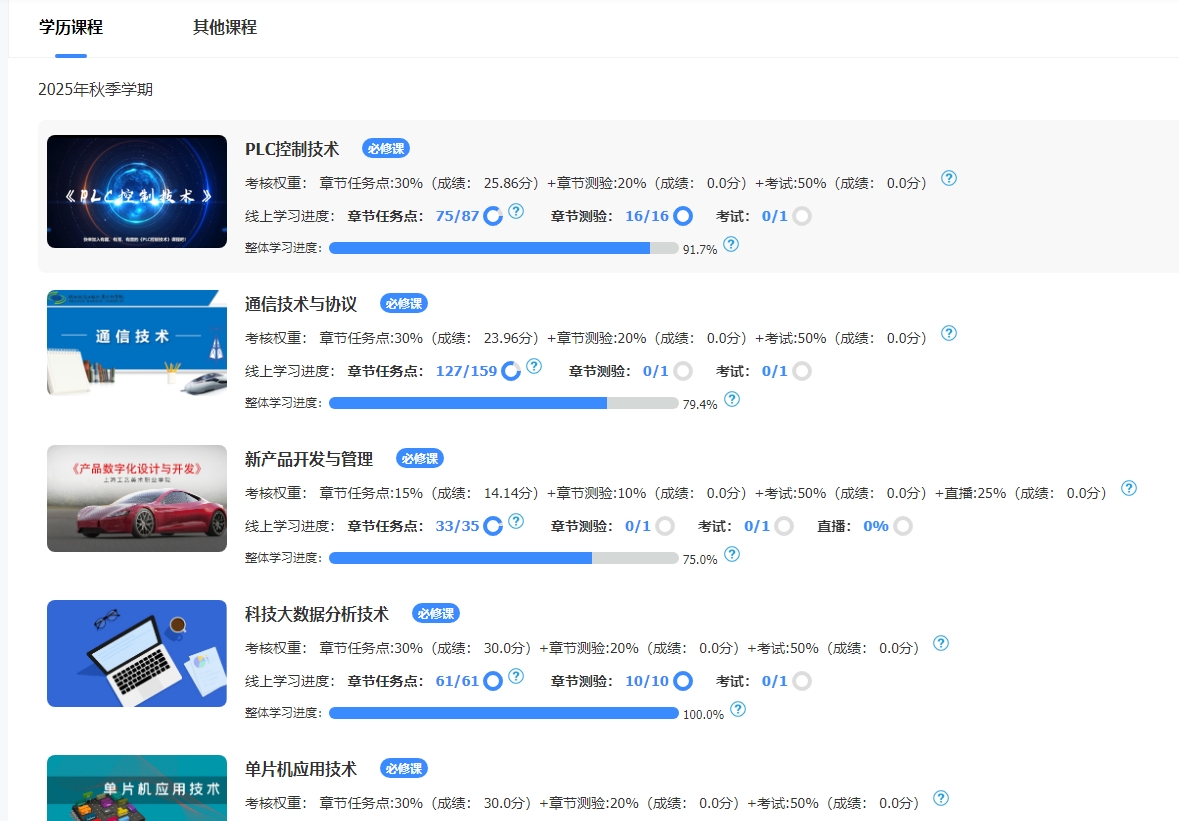Open the help icon next to 75/87 章节任务点
Viewport: 1179px width, 821px height.
(516, 211)
